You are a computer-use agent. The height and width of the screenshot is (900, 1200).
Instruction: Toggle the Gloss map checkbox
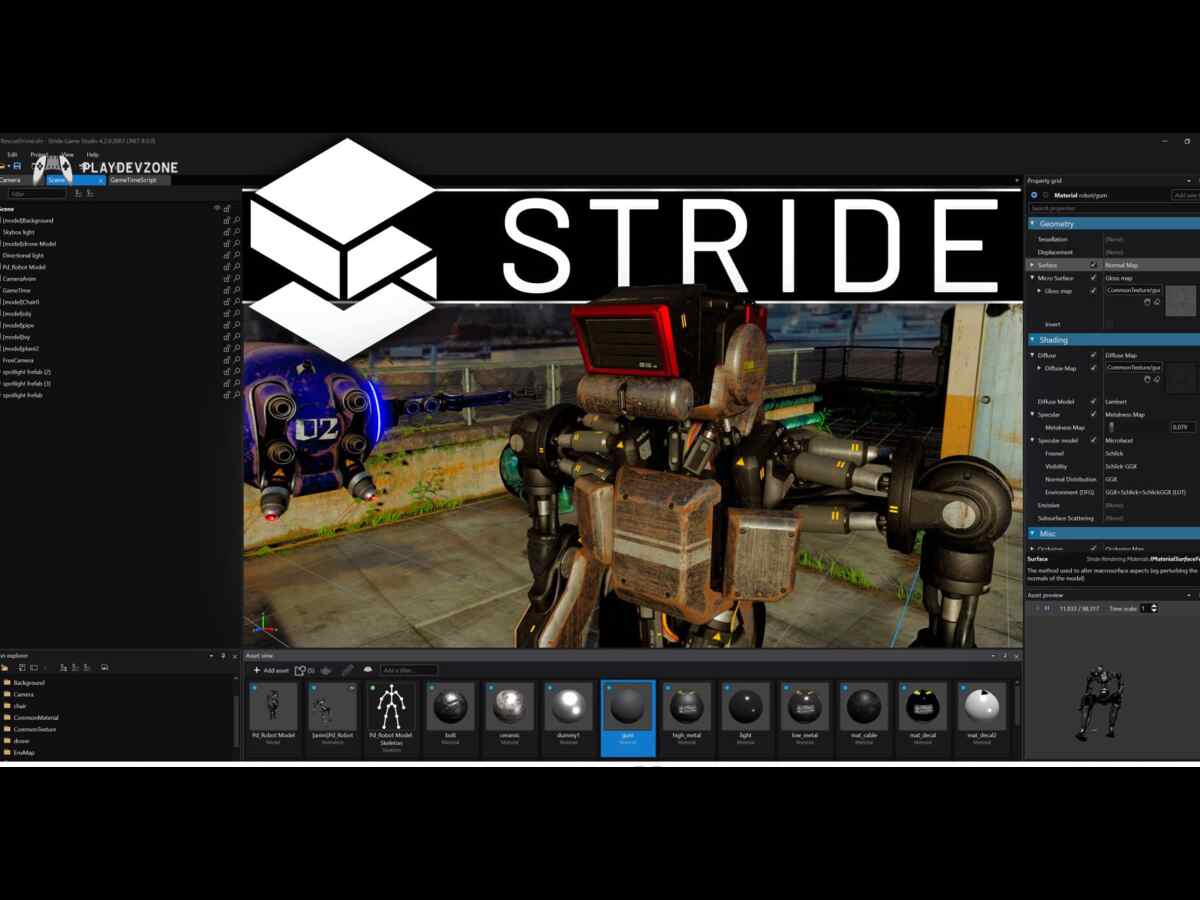(1093, 291)
